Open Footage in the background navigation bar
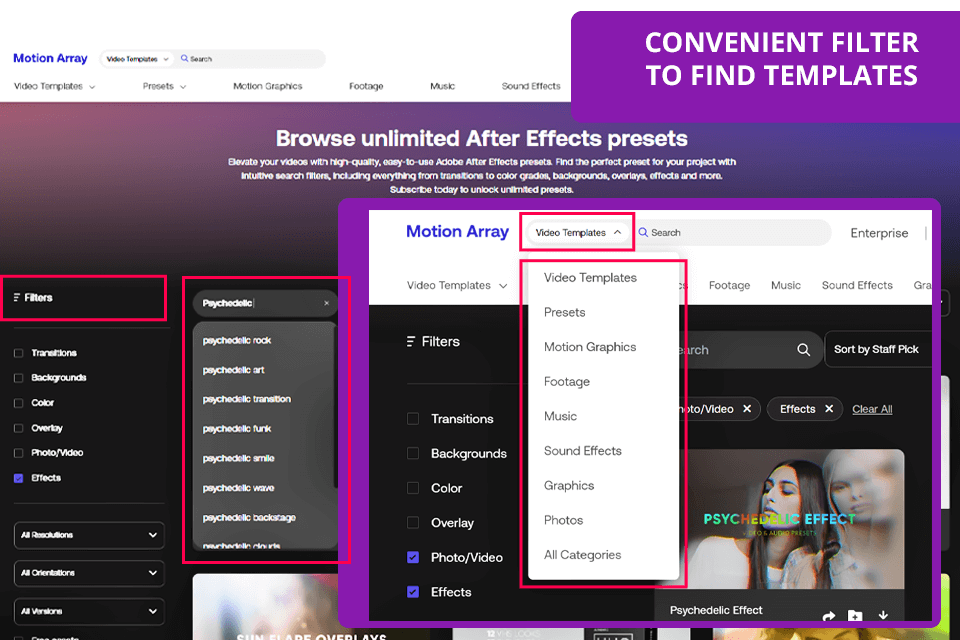 coord(366,86)
